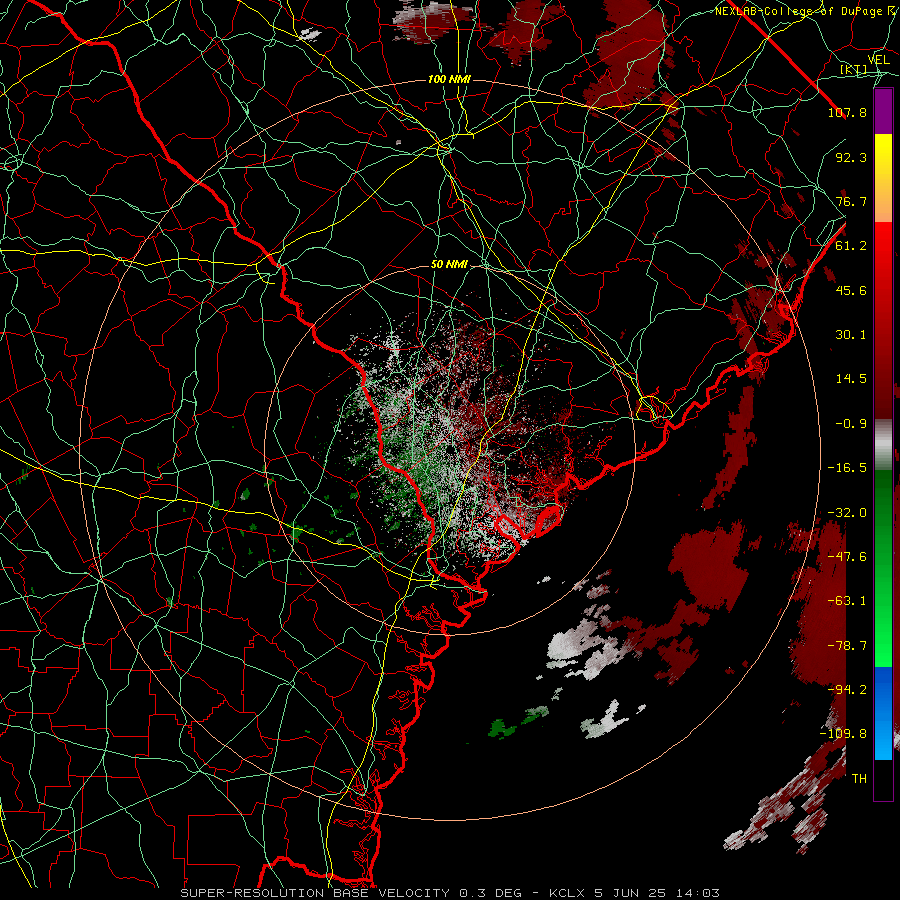Click the black TH segment of color bar
The image size is (900, 900).
(883, 779)
